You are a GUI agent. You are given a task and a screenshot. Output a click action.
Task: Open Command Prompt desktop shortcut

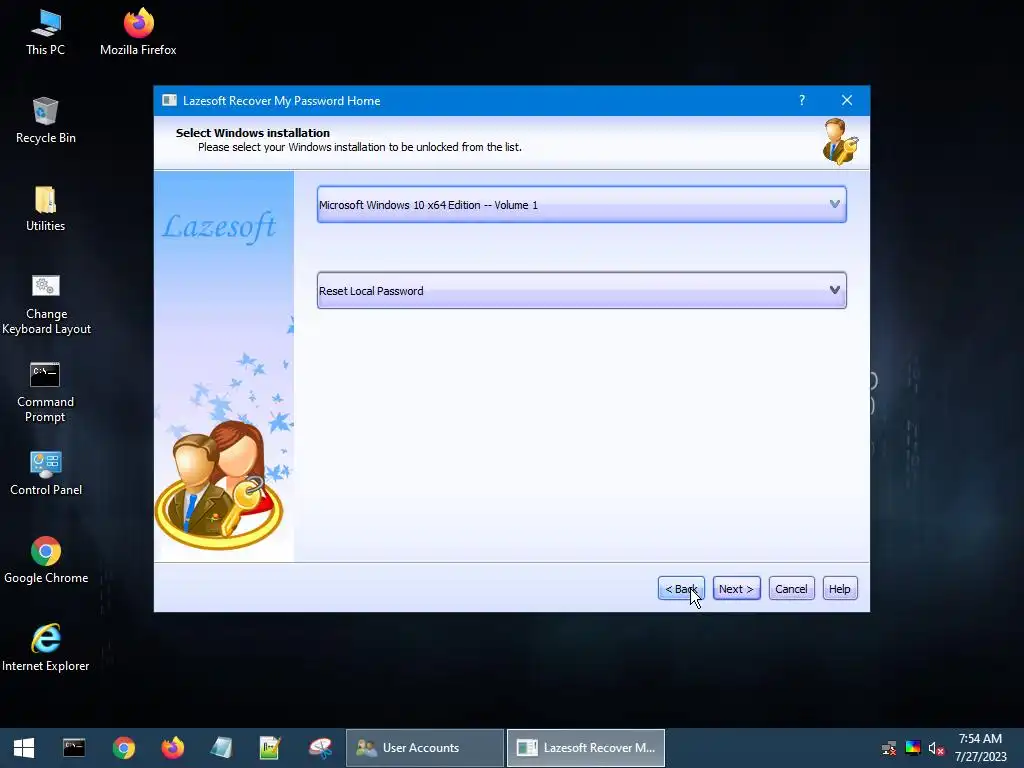pyautogui.click(x=45, y=392)
